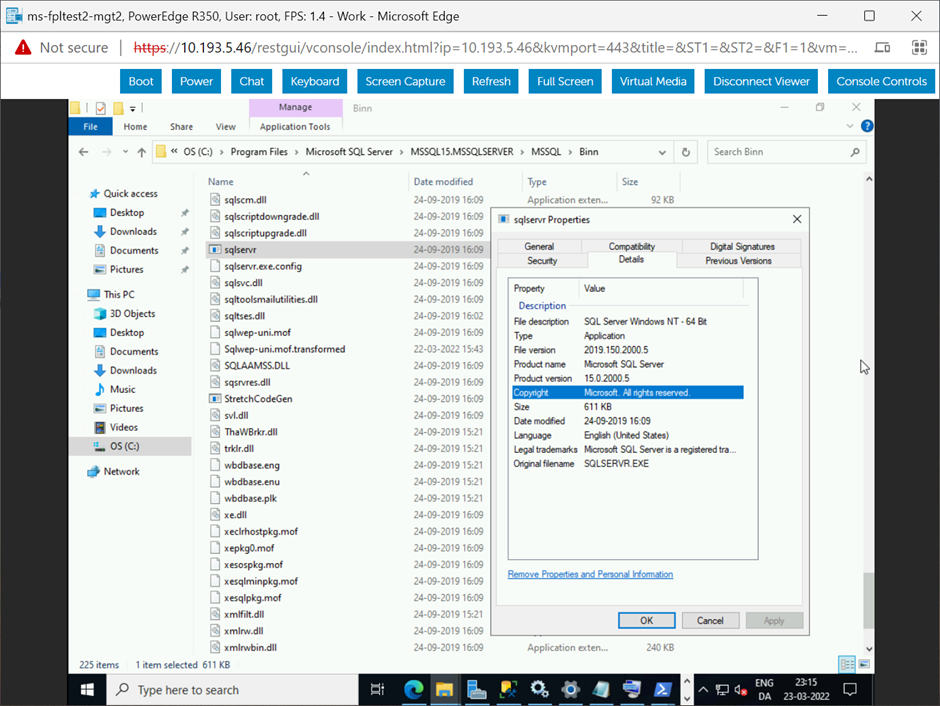Open Virtual Media settings

[x=653, y=82]
